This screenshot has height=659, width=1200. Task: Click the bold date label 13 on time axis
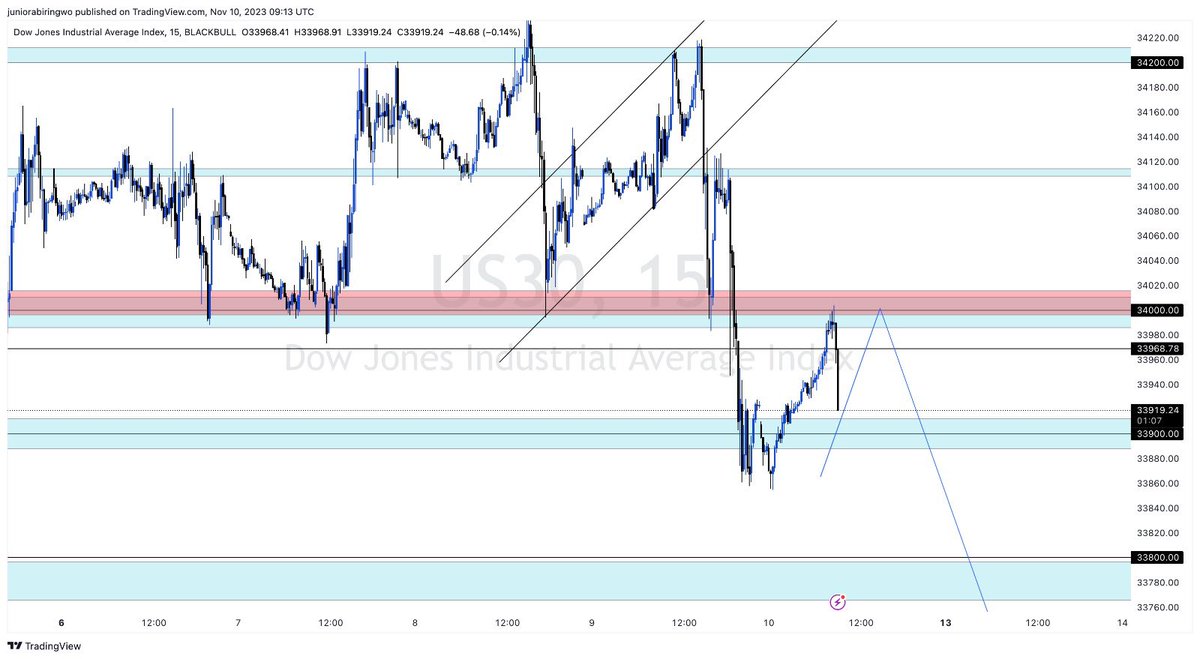[946, 623]
